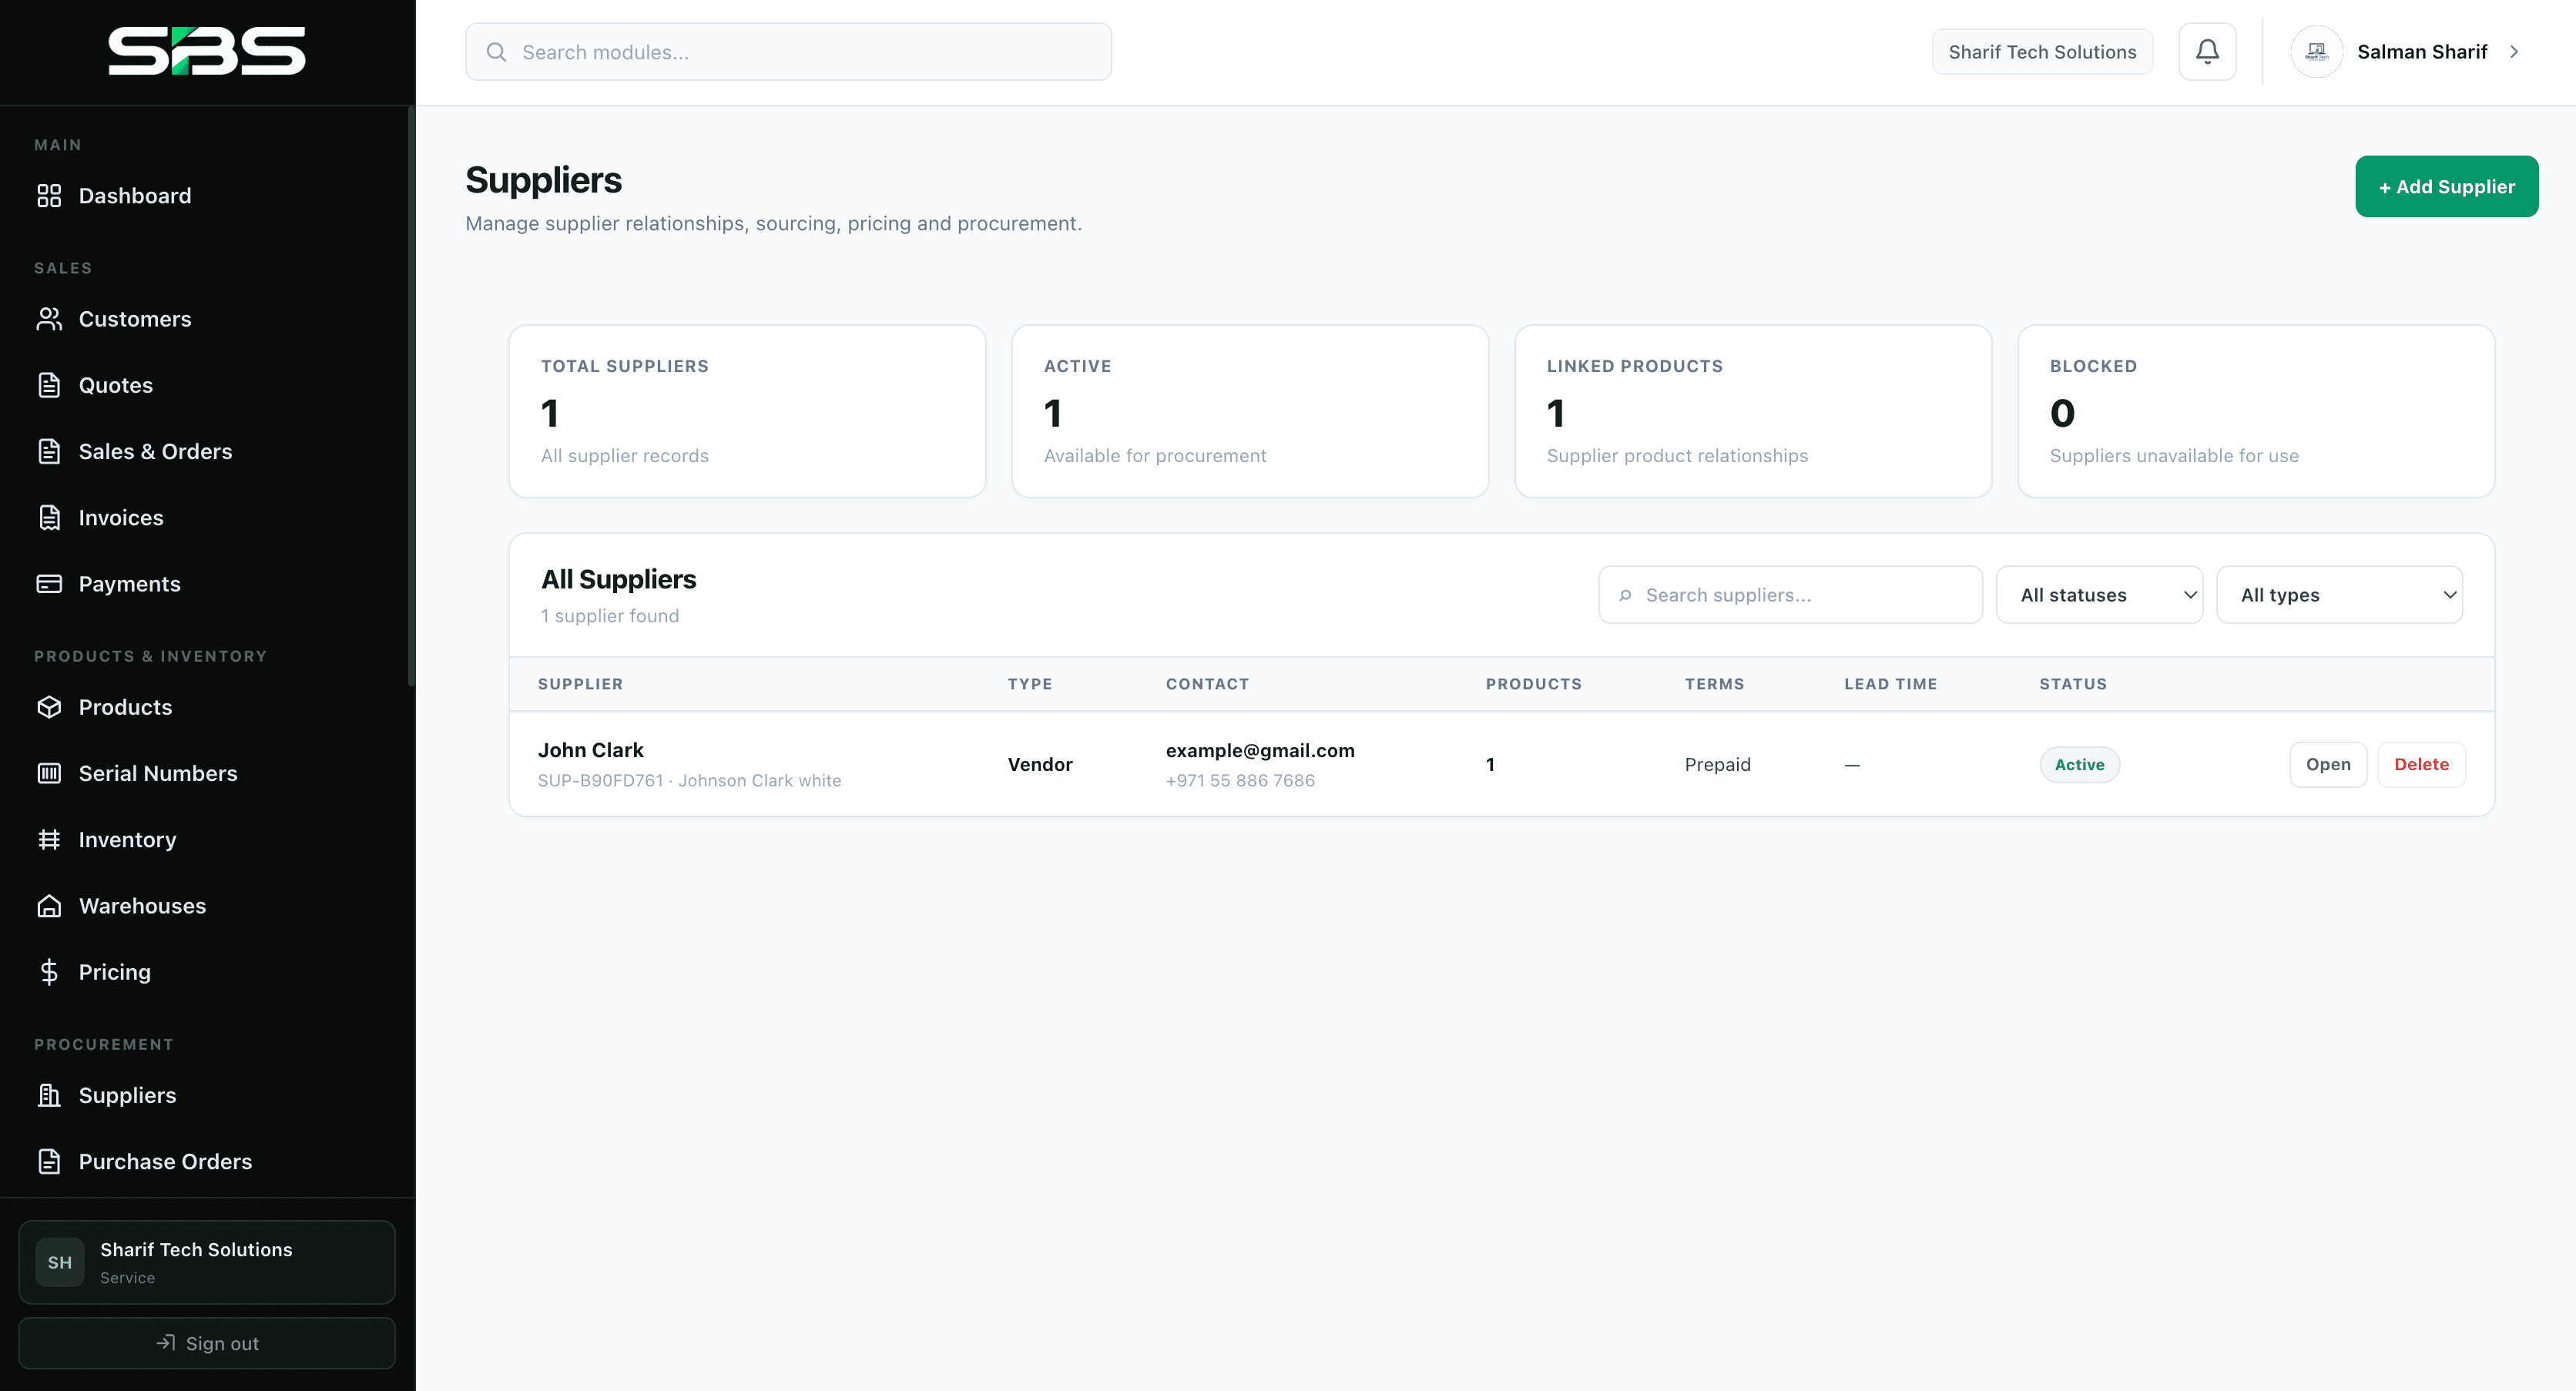This screenshot has width=2576, height=1391.
Task: Click the Customers people icon
Action: [49, 319]
